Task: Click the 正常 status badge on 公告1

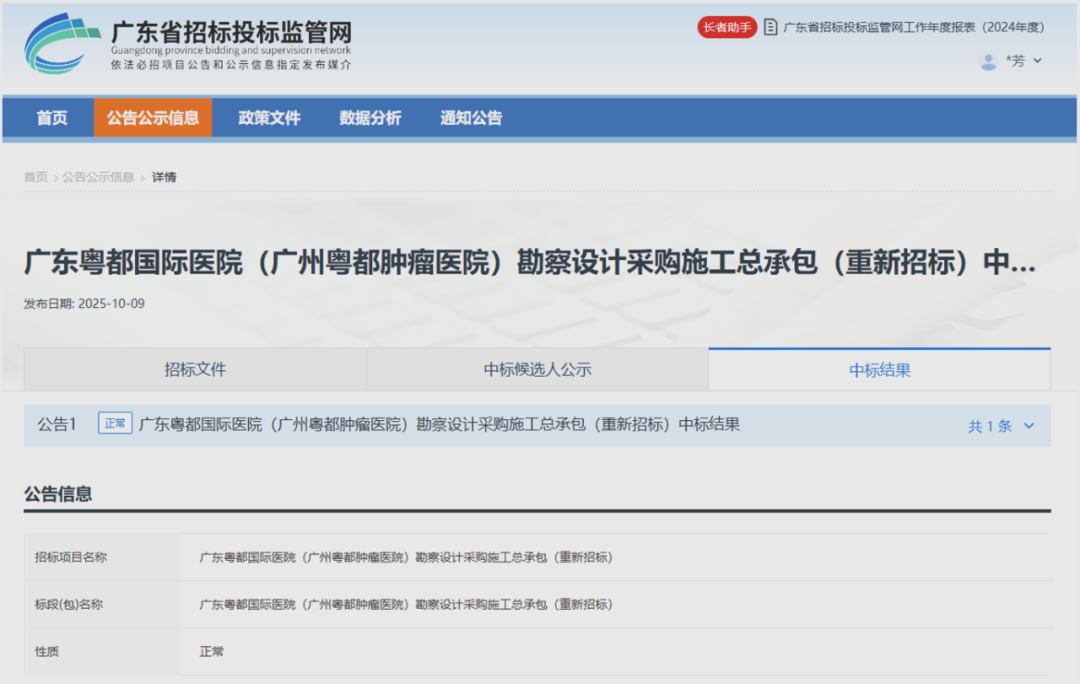Action: click(x=114, y=423)
